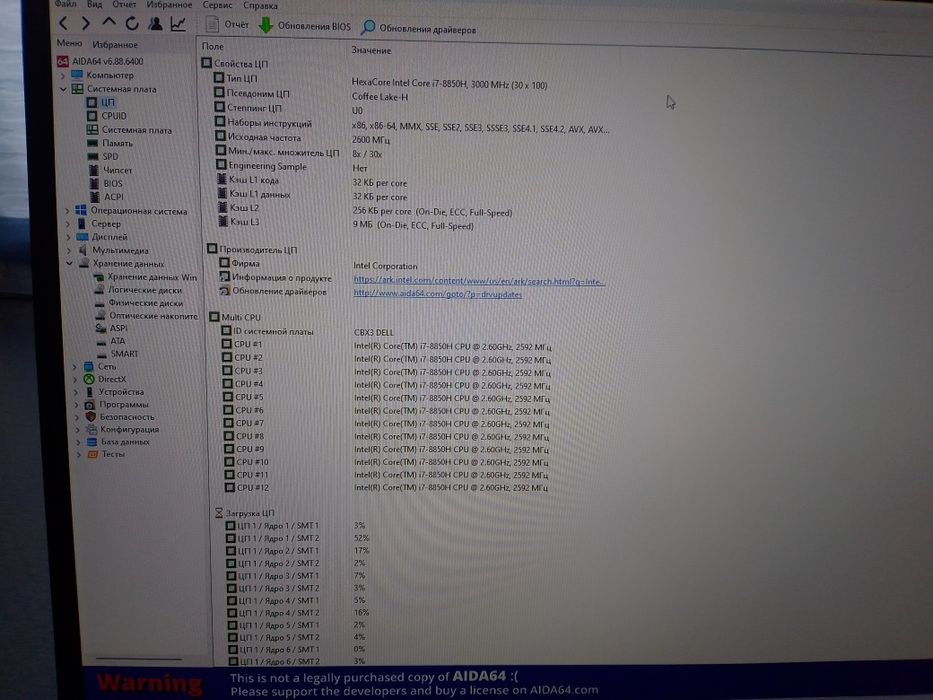Open the Файл menu

click(x=65, y=4)
